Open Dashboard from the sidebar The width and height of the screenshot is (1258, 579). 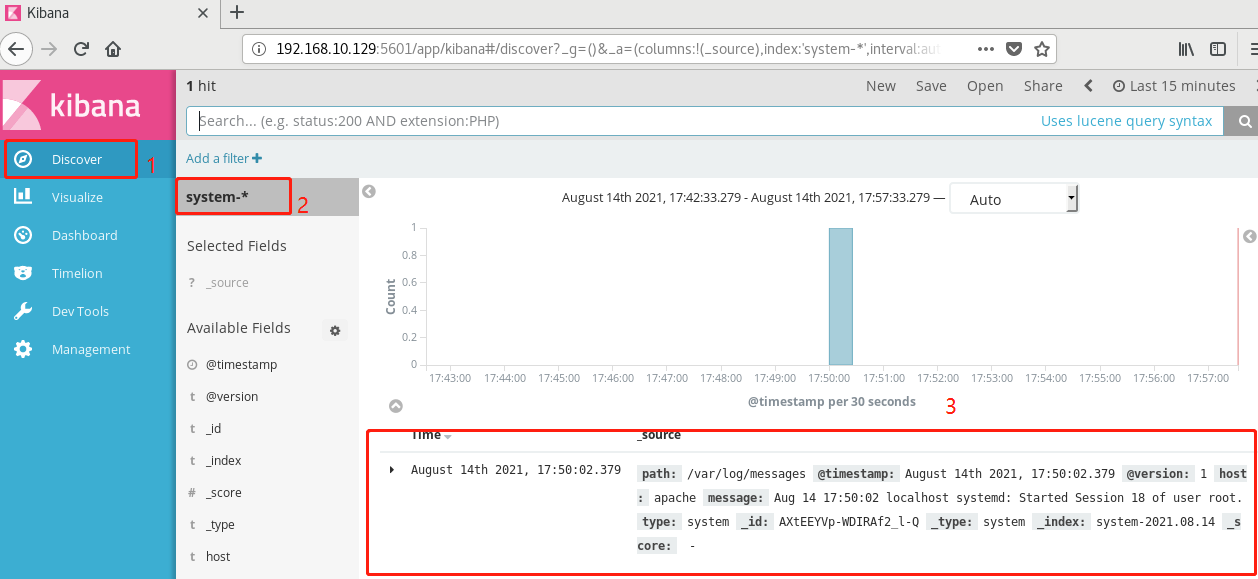[x=84, y=235]
